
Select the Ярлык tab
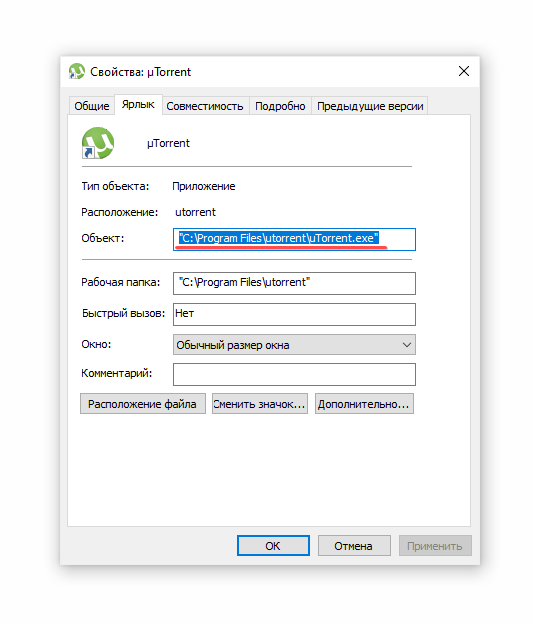[138, 104]
